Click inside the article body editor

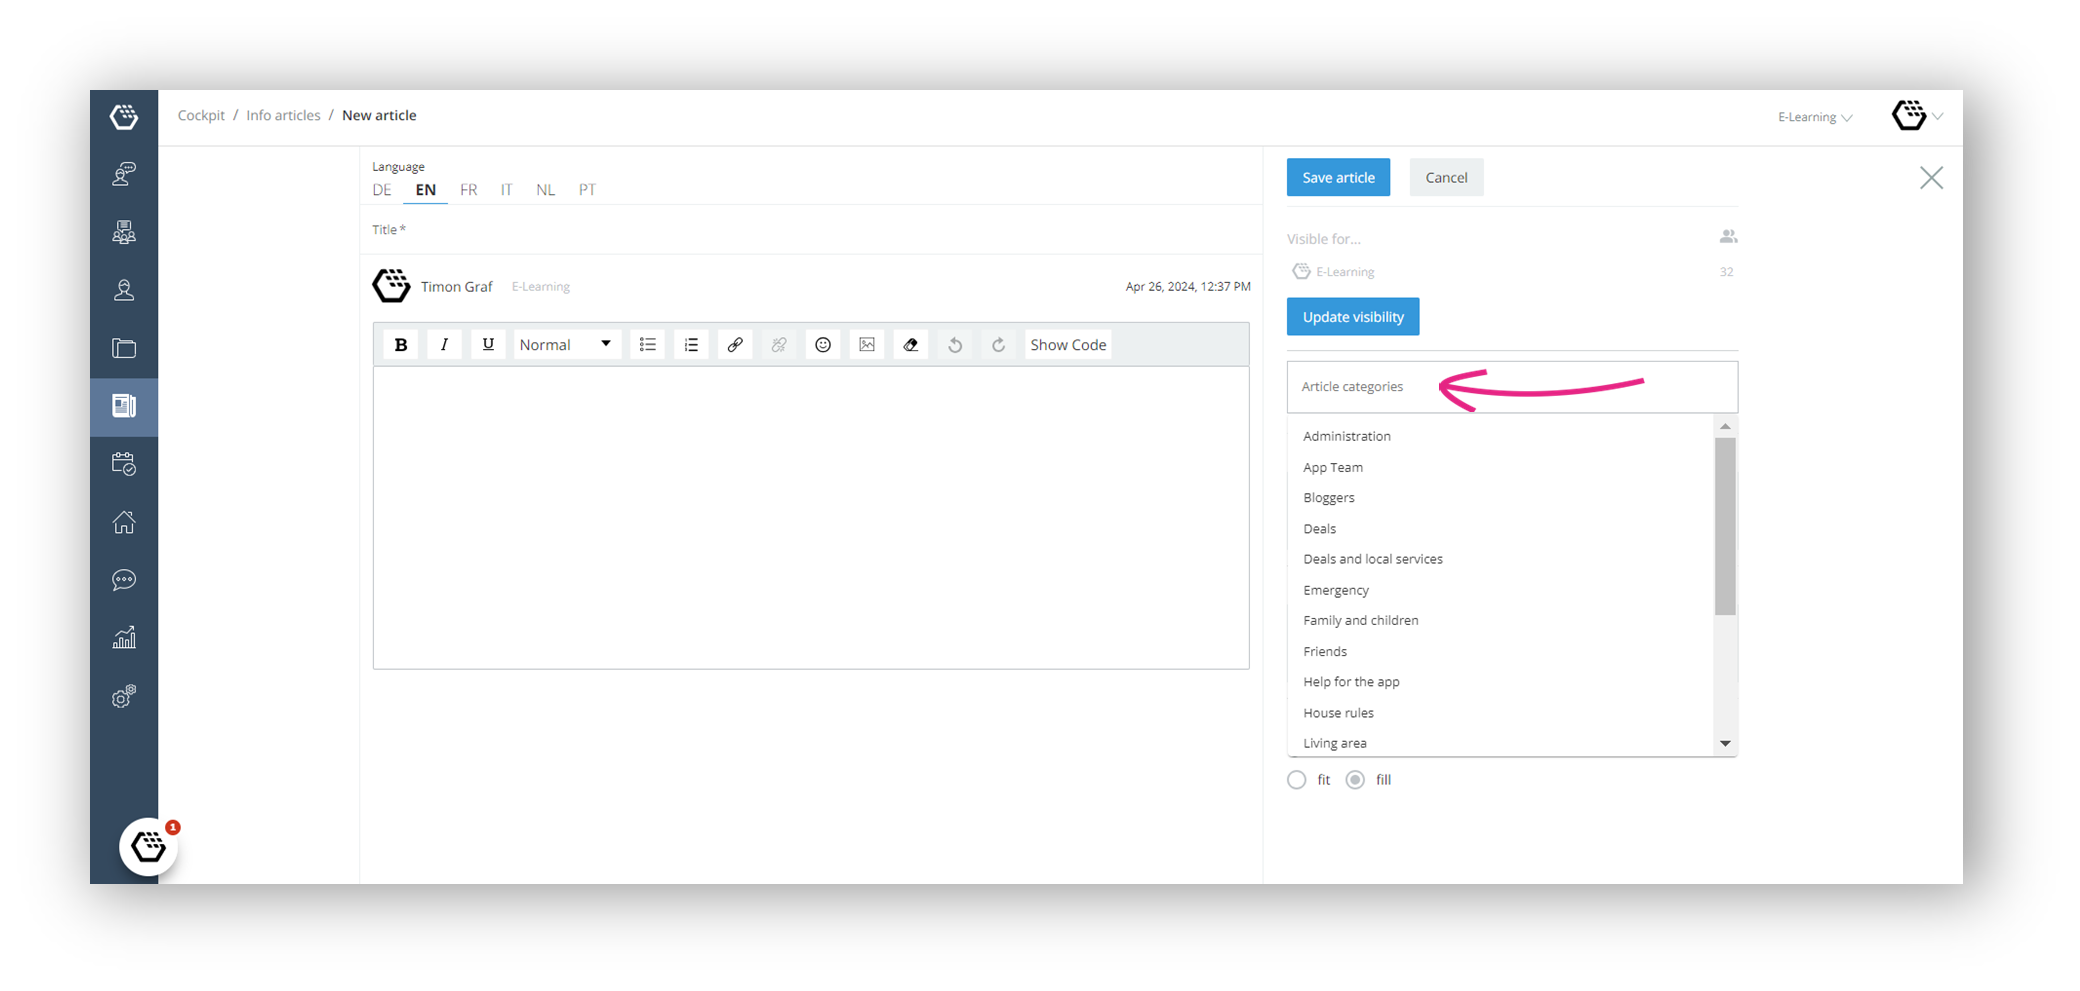(x=811, y=517)
